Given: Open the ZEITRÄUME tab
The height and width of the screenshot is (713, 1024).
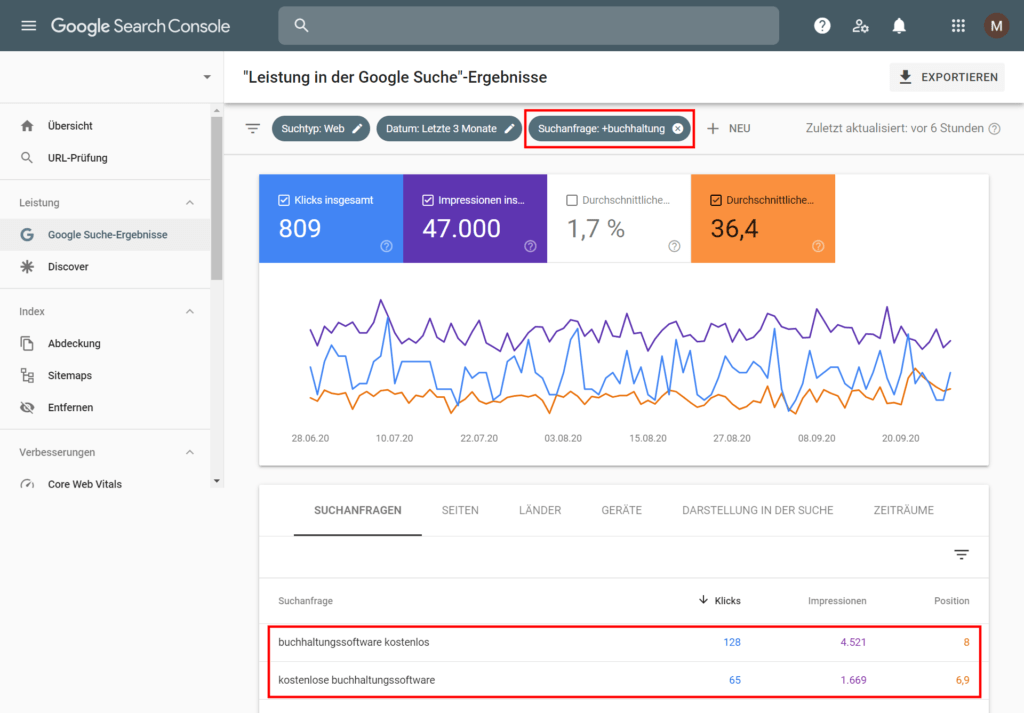Looking at the screenshot, I should [904, 511].
